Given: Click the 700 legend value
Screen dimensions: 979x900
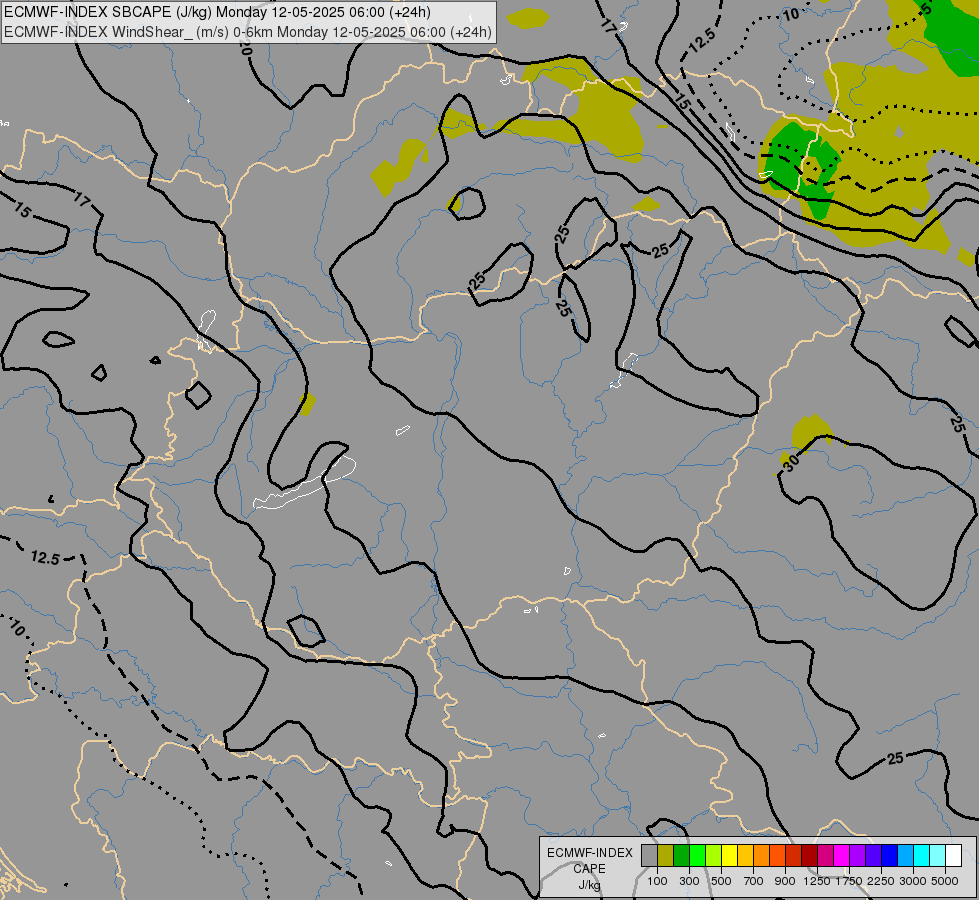Looking at the screenshot, I should pos(754,881).
